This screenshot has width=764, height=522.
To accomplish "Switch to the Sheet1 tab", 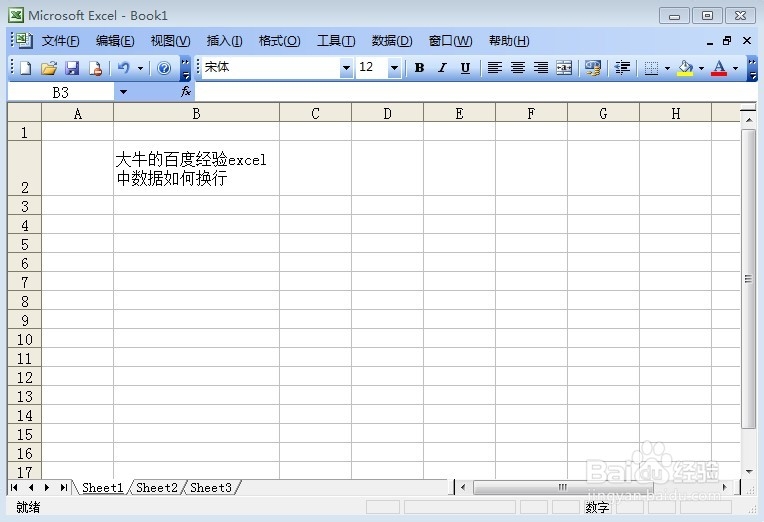I will (102, 487).
